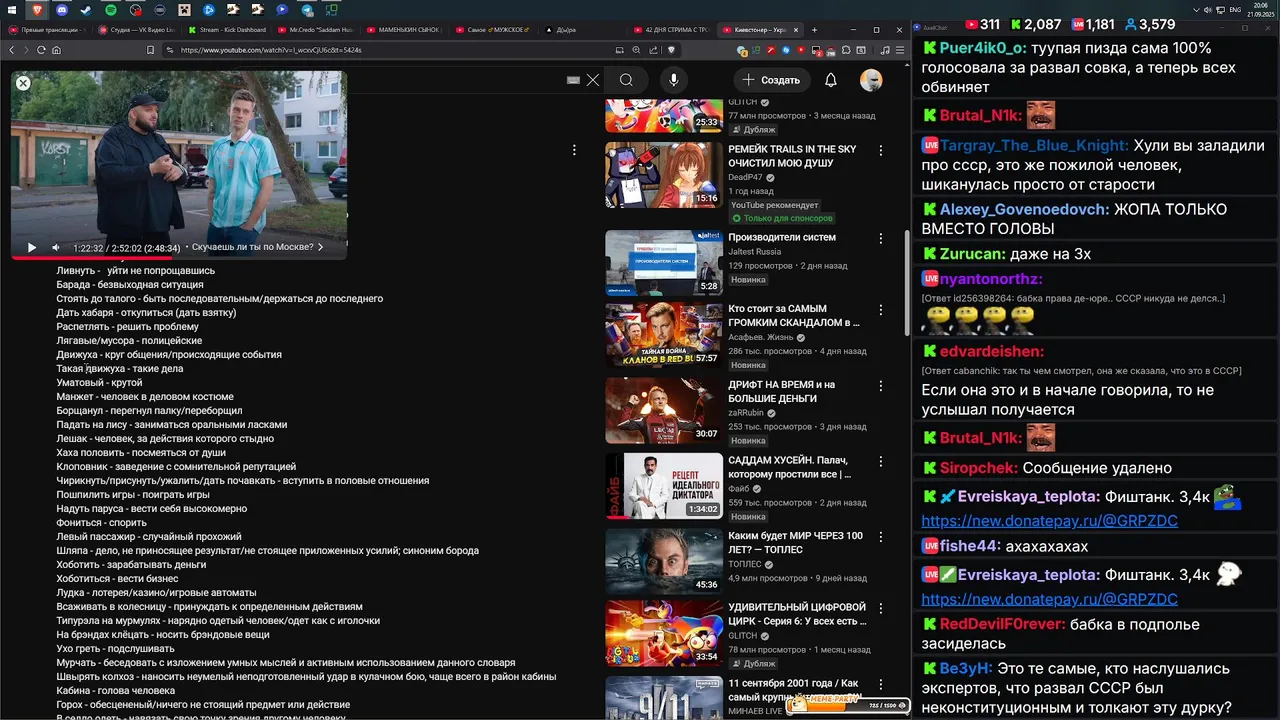1280x720 pixels.
Task: Open thumbnail of "РЕМЕЙК TRAILS IN THE SKY" video
Action: pos(664,175)
